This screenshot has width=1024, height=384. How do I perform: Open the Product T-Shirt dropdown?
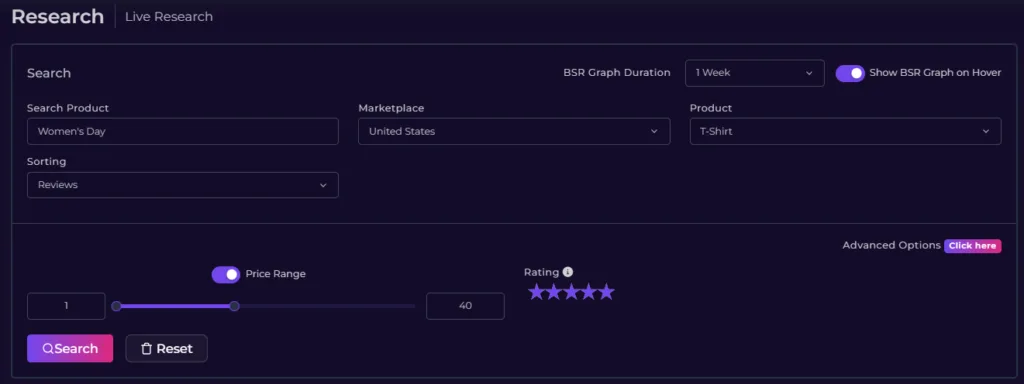pos(845,131)
